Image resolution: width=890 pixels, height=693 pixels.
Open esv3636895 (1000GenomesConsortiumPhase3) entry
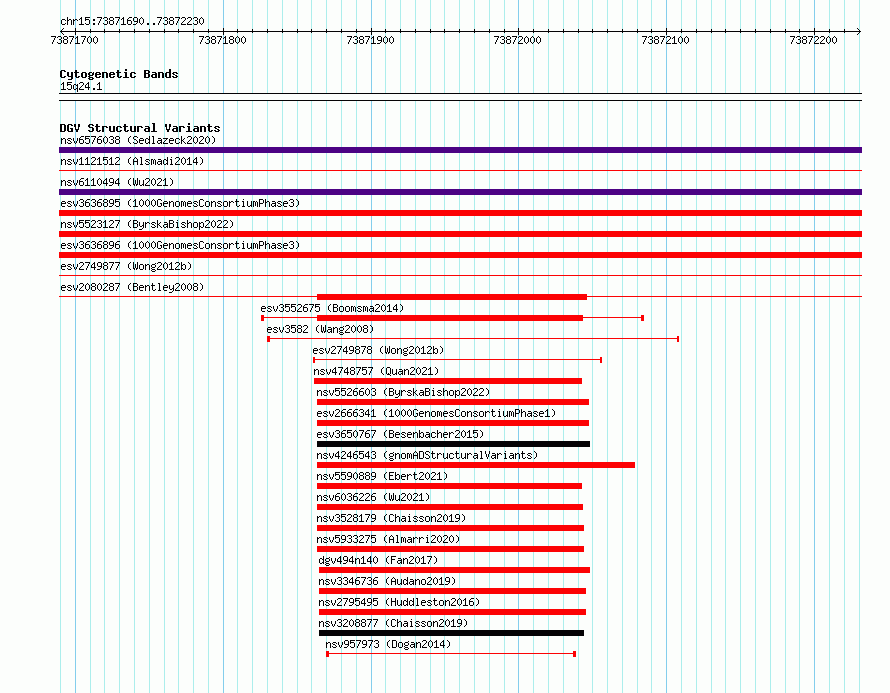pyautogui.click(x=180, y=203)
